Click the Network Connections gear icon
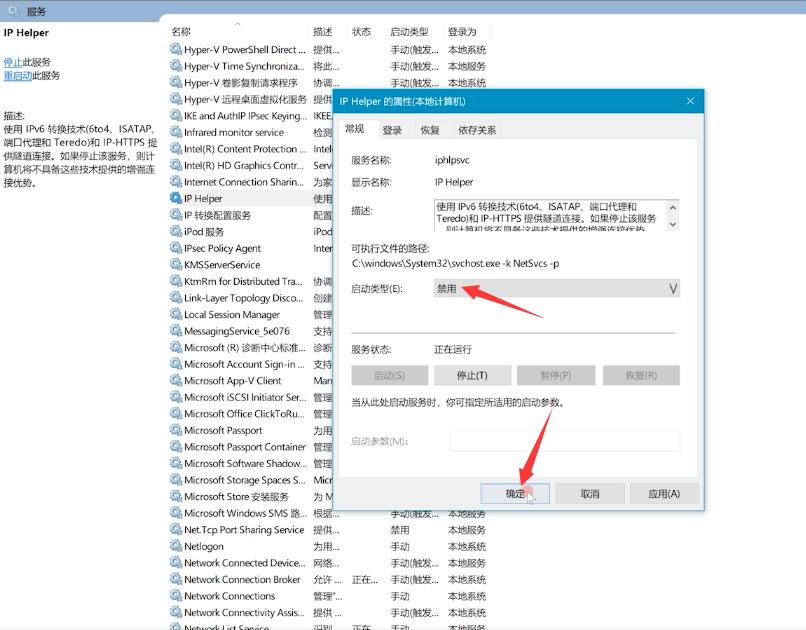806x630 pixels. [176, 596]
